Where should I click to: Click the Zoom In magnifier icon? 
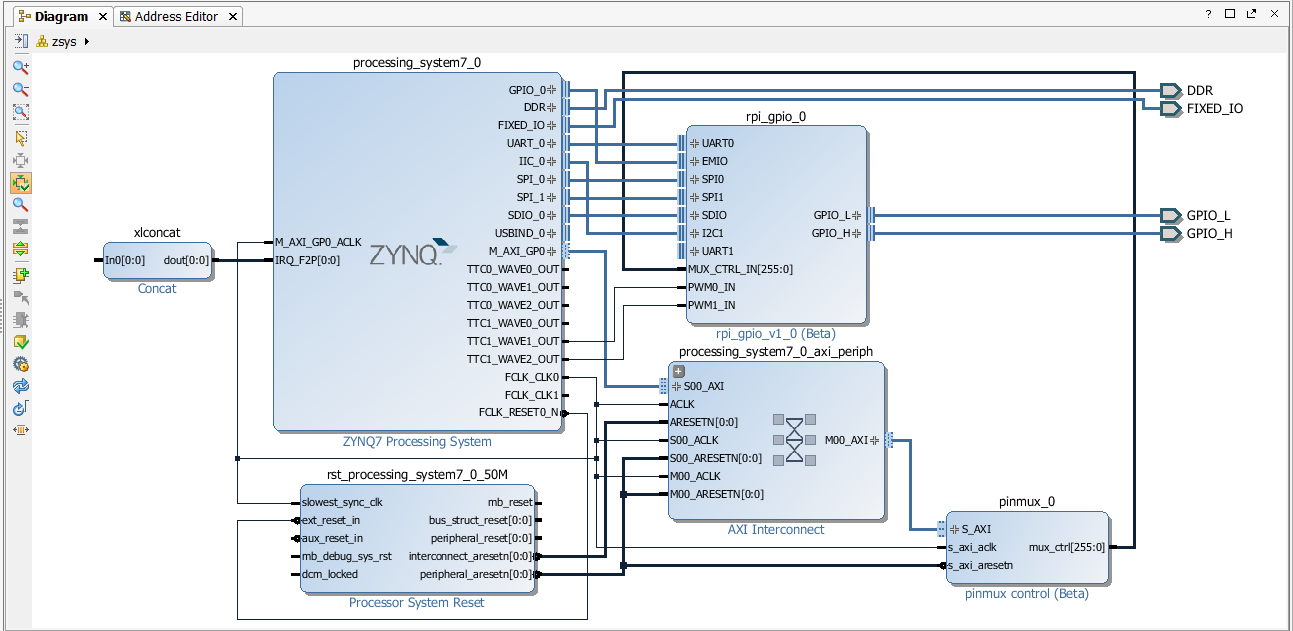point(20,67)
